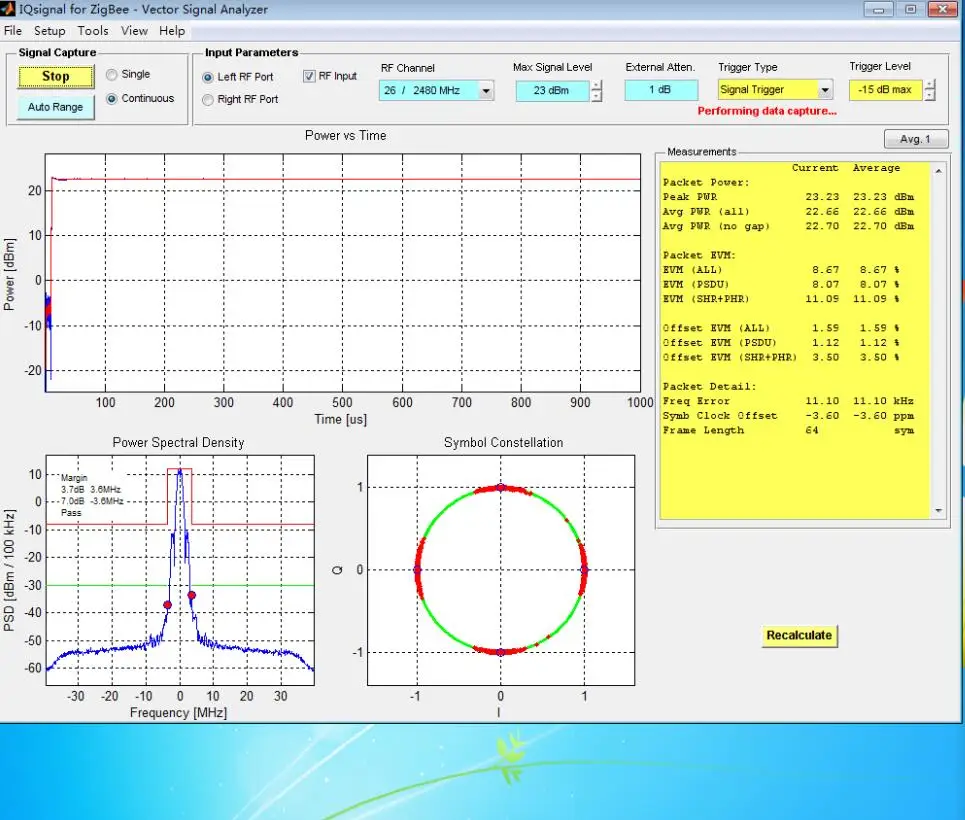
Task: Click the MATLAB app icon in title bar
Action: tap(9, 10)
